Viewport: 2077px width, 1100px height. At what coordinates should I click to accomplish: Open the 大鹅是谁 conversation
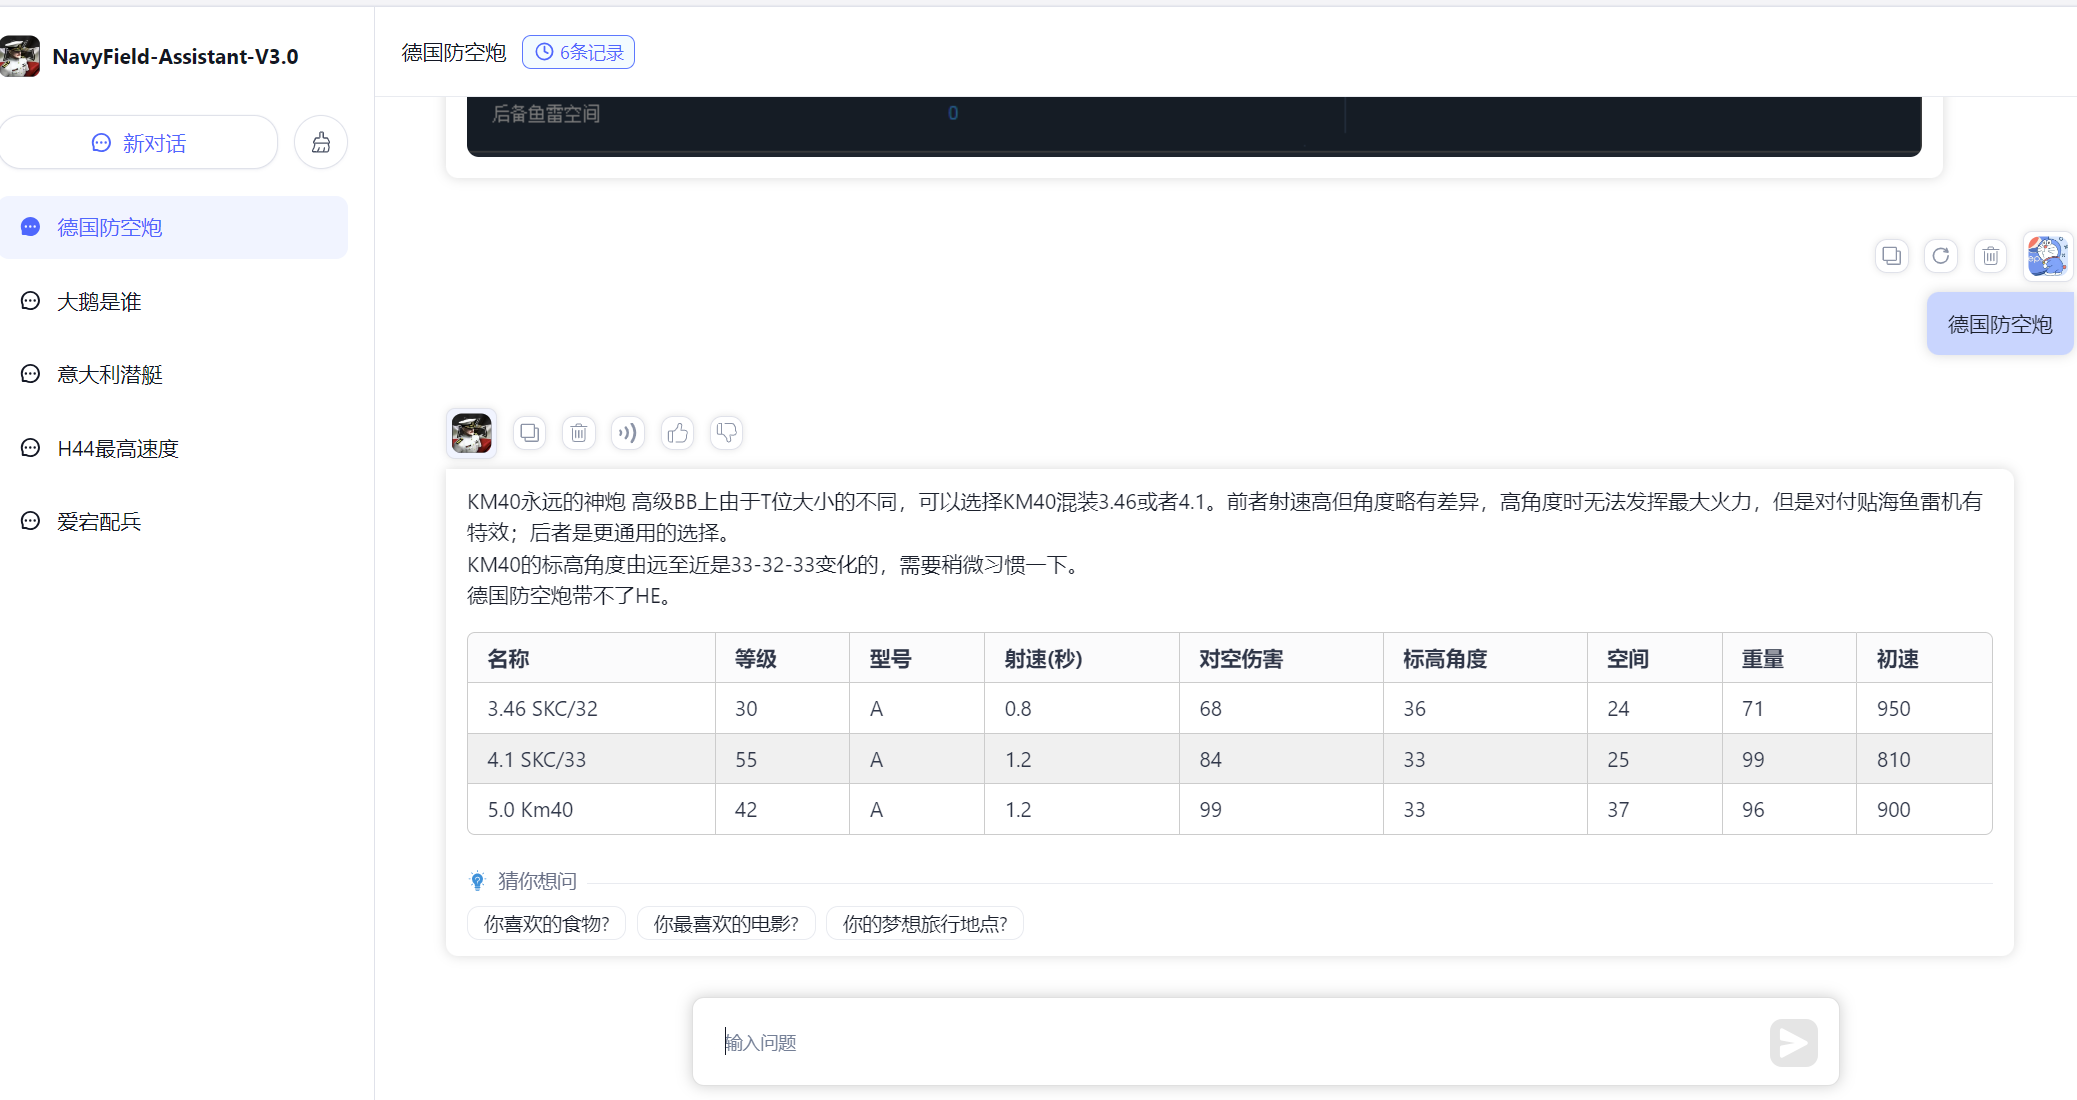[x=99, y=301]
